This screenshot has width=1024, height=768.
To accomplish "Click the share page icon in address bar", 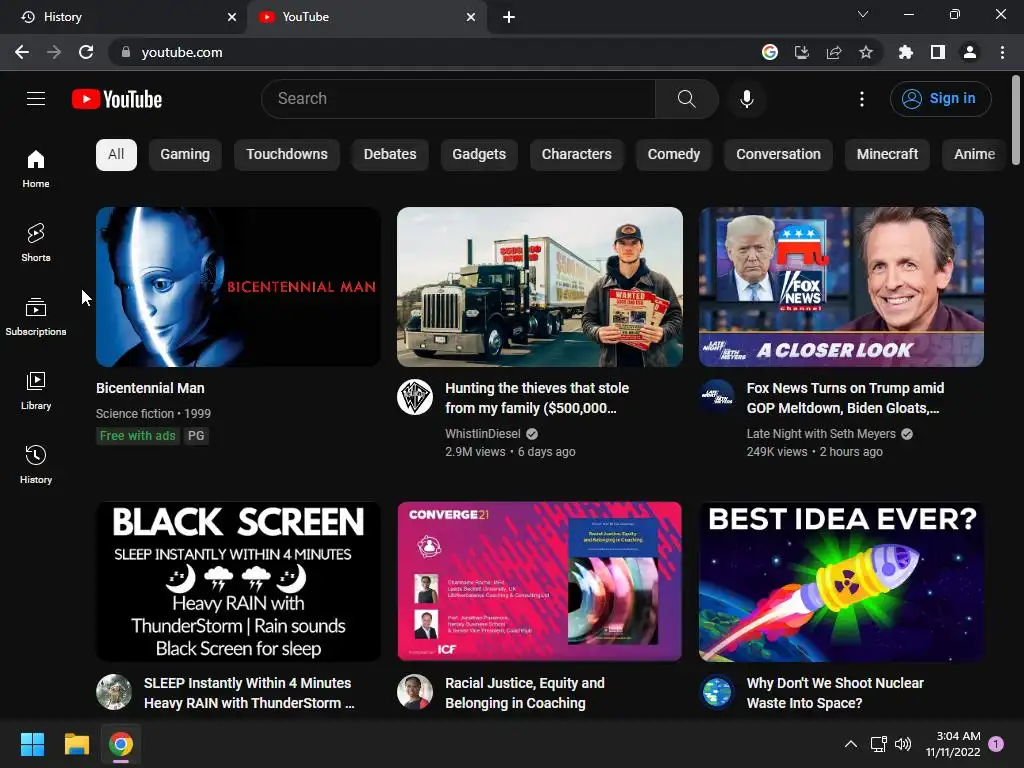I will pos(834,52).
